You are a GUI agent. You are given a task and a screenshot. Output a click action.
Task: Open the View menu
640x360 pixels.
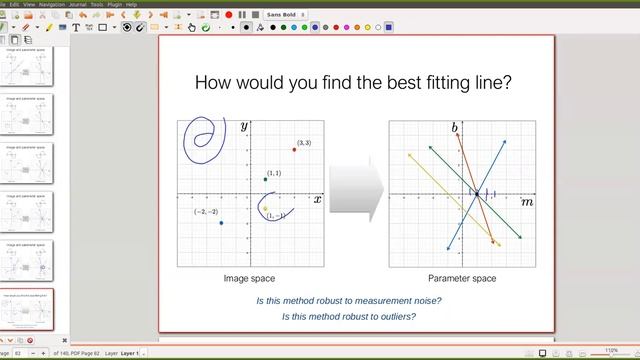coord(29,4)
